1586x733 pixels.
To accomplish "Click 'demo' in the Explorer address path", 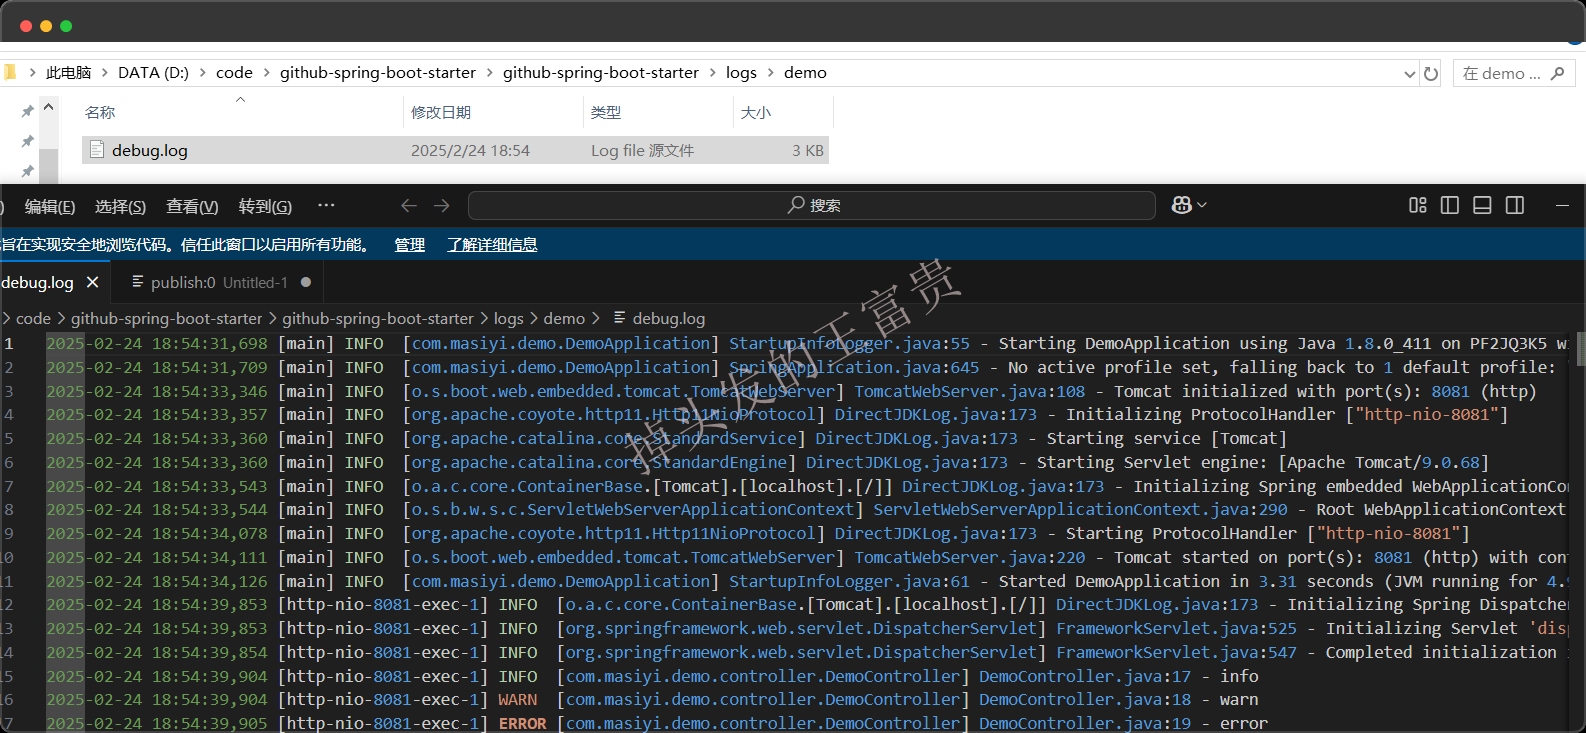I will 805,73.
